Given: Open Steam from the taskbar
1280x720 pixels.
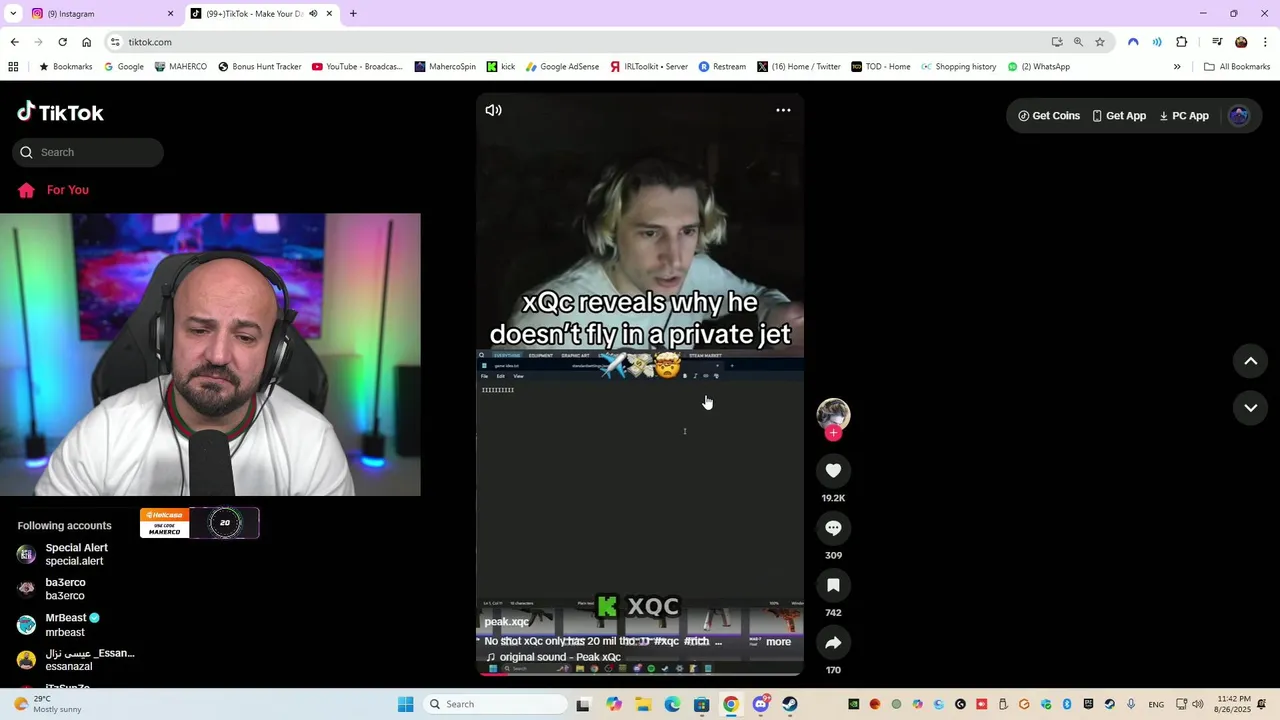Looking at the screenshot, I should tap(790, 704).
